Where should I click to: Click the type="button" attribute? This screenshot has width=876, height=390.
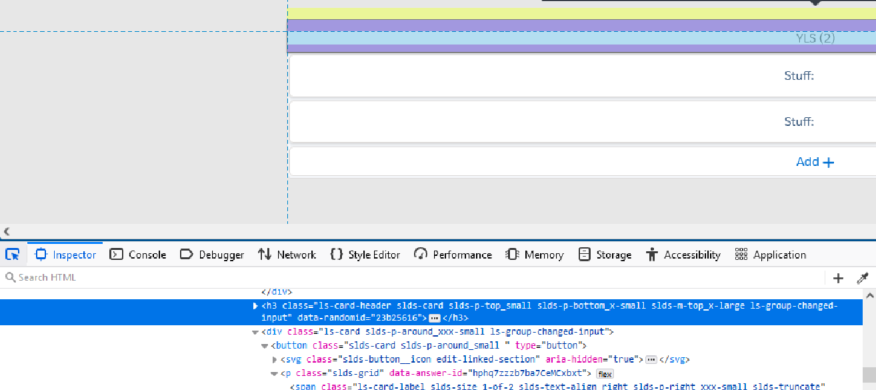click(548, 346)
